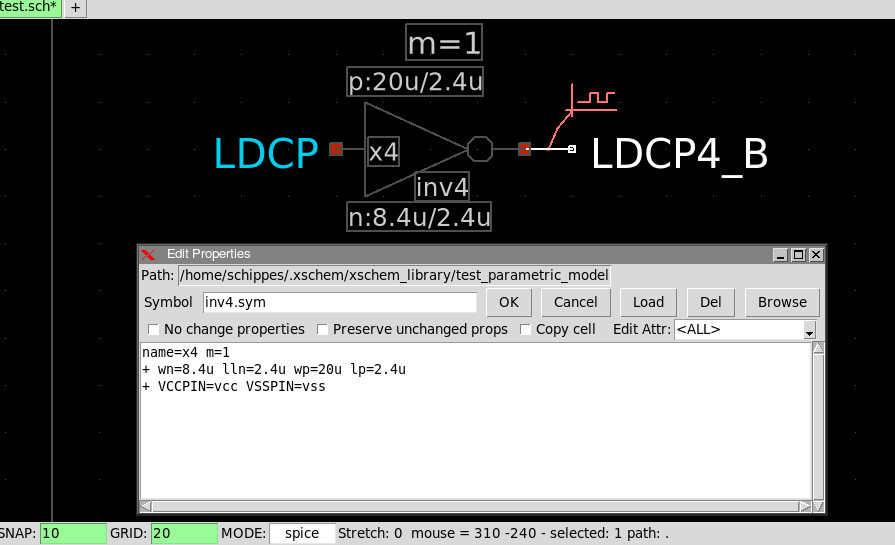Enable No change properties checkbox
The image size is (895, 545).
(x=154, y=329)
